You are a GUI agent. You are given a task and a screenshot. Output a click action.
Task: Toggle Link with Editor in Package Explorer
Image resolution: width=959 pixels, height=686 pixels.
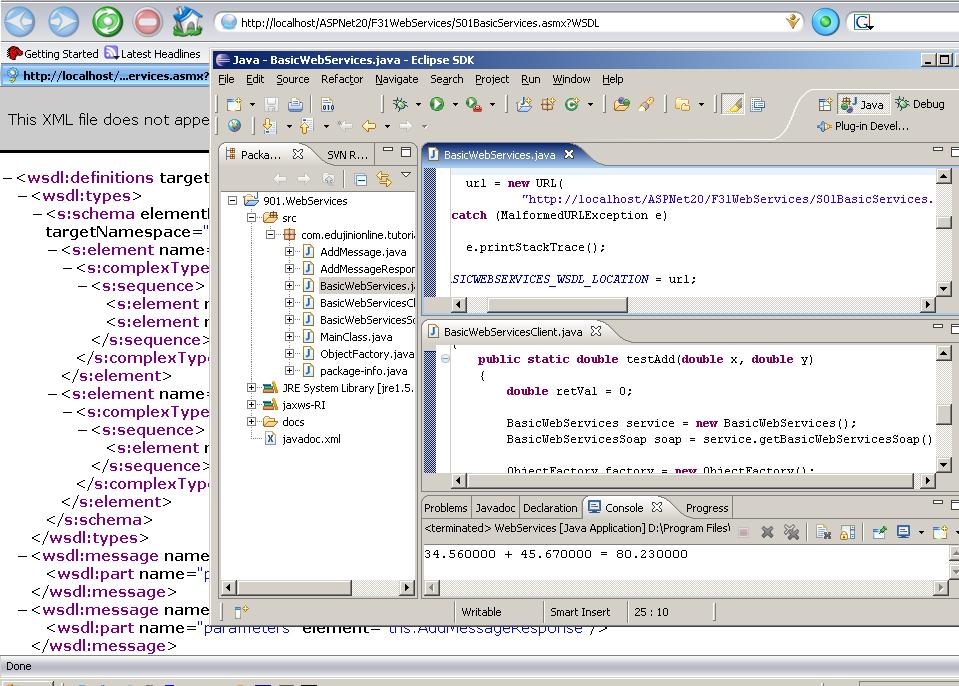(383, 179)
